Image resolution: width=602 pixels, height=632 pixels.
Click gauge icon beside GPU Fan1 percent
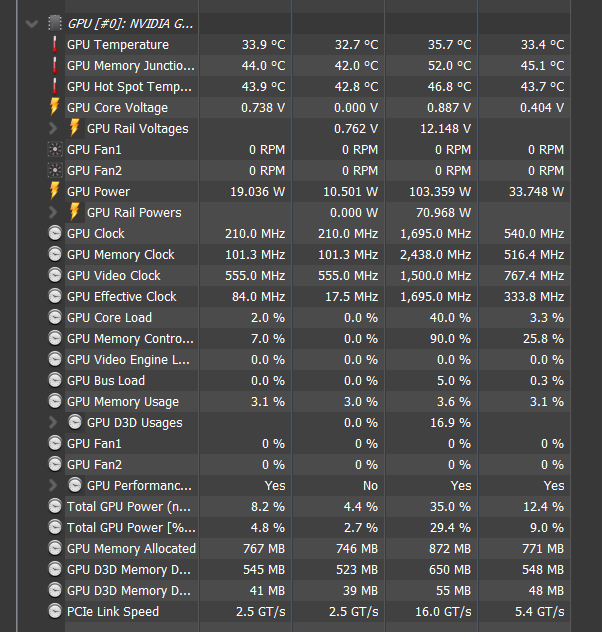(55, 443)
